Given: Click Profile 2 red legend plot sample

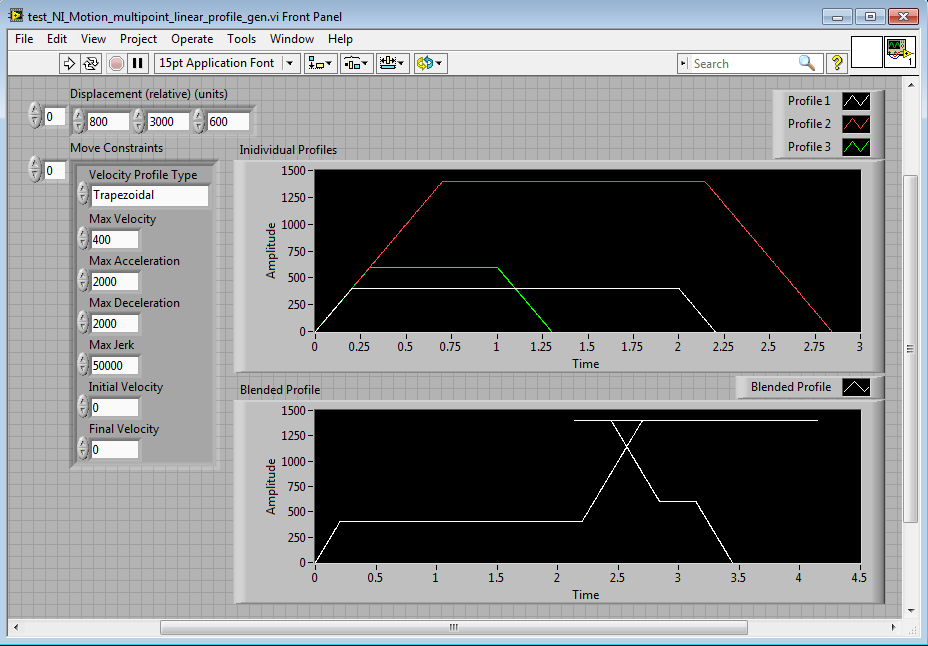Looking at the screenshot, I should 856,124.
